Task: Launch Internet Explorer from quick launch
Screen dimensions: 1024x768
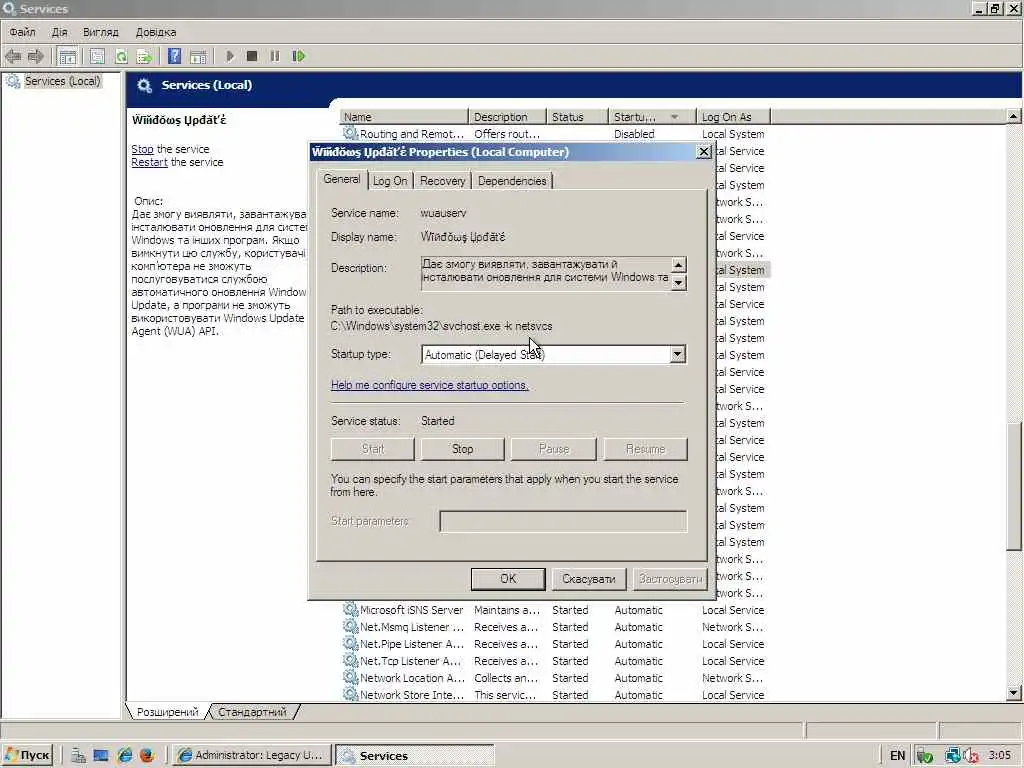Action: 125,755
